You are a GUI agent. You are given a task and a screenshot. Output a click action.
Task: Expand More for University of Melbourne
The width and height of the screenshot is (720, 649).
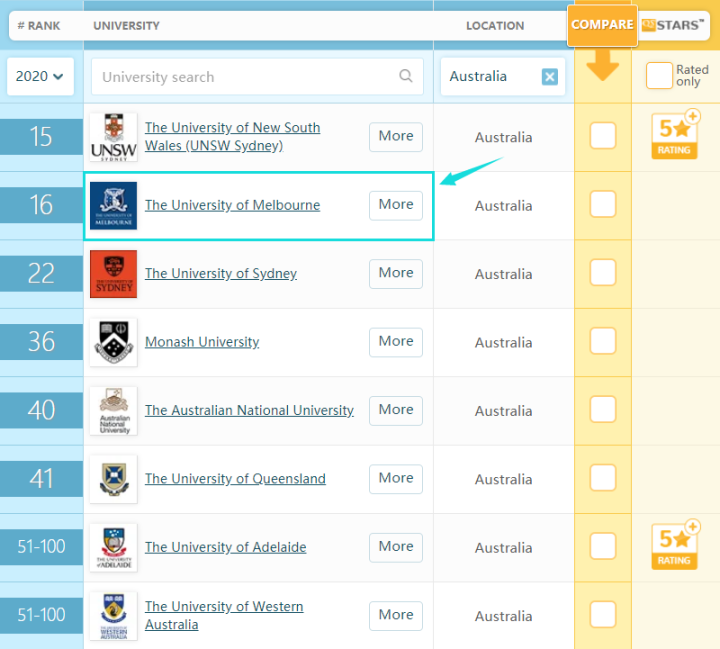(396, 205)
